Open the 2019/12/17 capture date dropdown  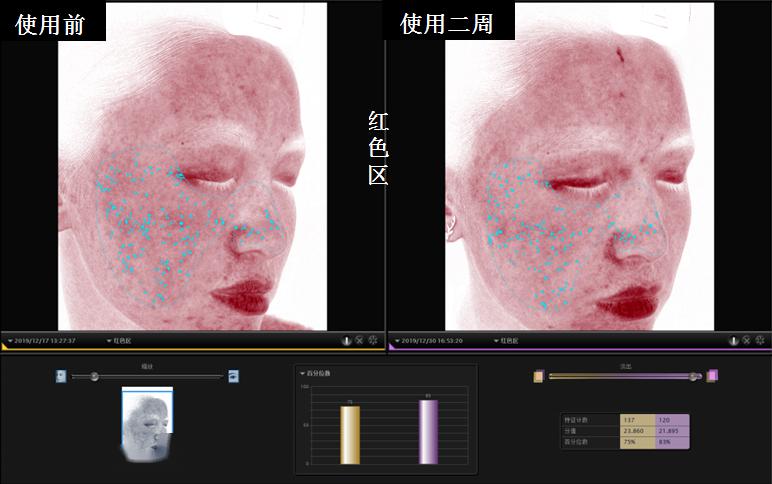(x=42, y=341)
